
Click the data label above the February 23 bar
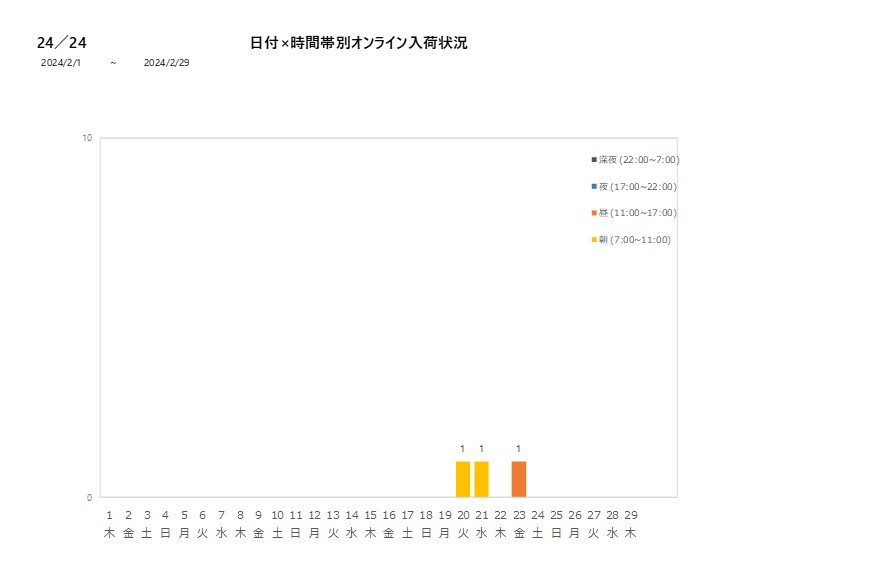[517, 449]
